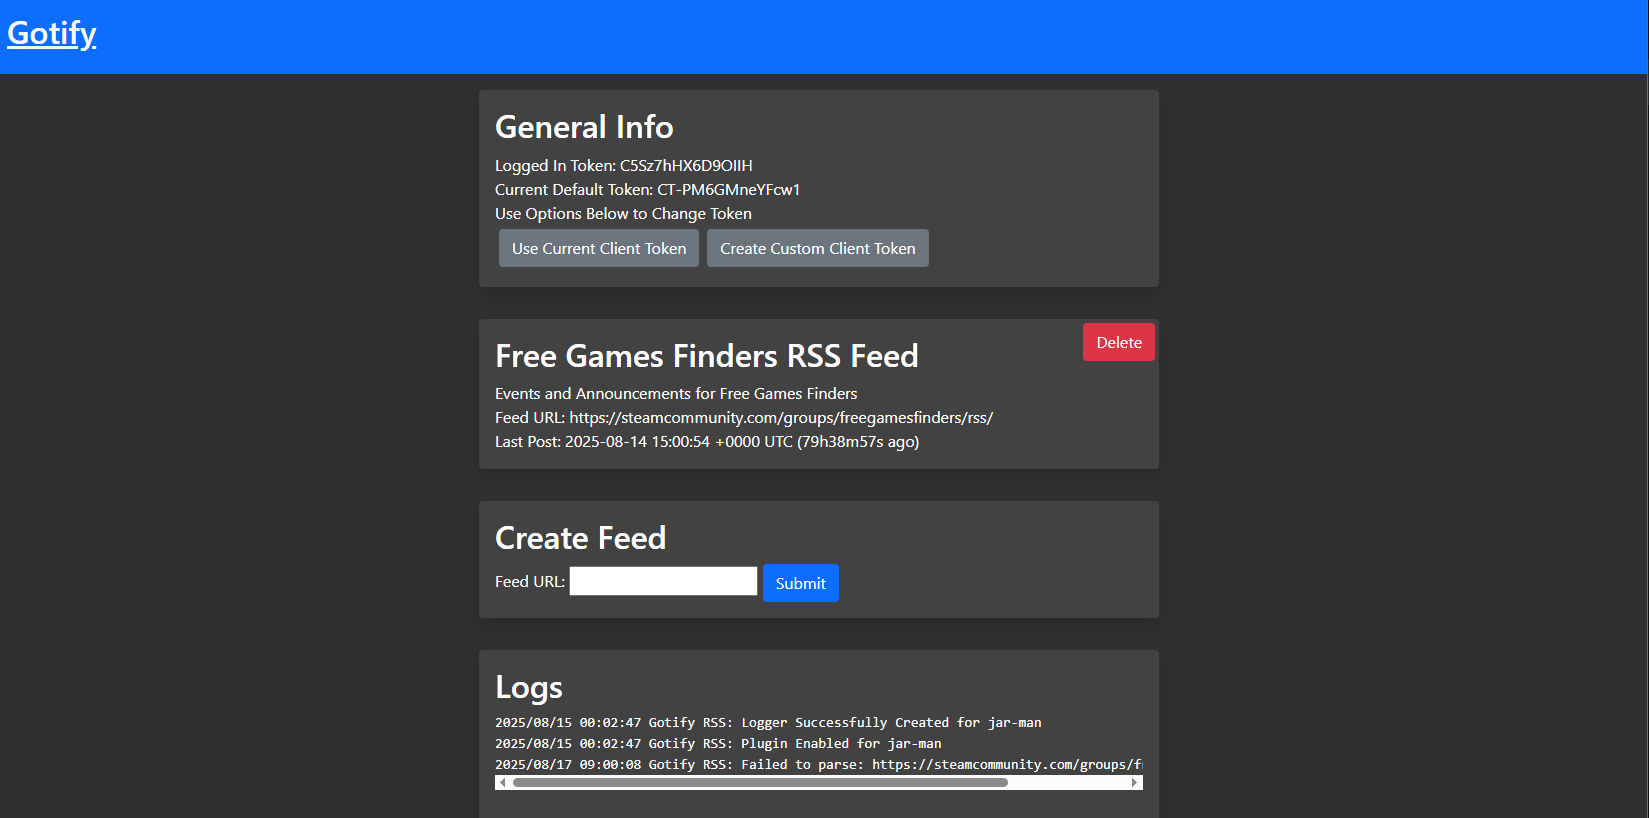This screenshot has width=1649, height=818.
Task: Submit the new feed URL
Action: tap(801, 583)
